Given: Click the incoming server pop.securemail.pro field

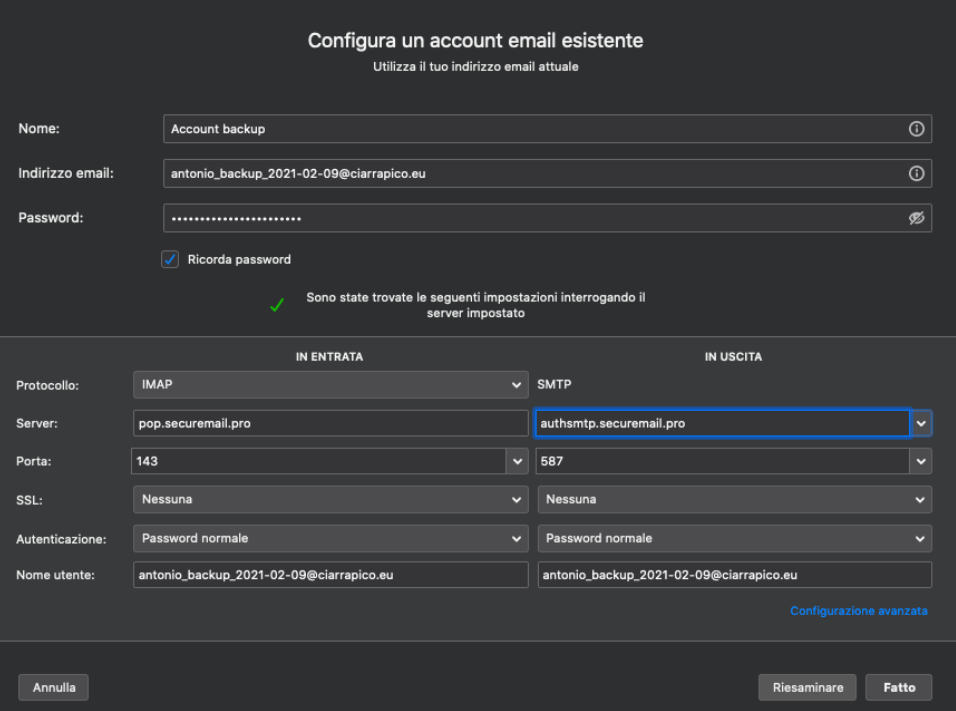Looking at the screenshot, I should (x=330, y=424).
